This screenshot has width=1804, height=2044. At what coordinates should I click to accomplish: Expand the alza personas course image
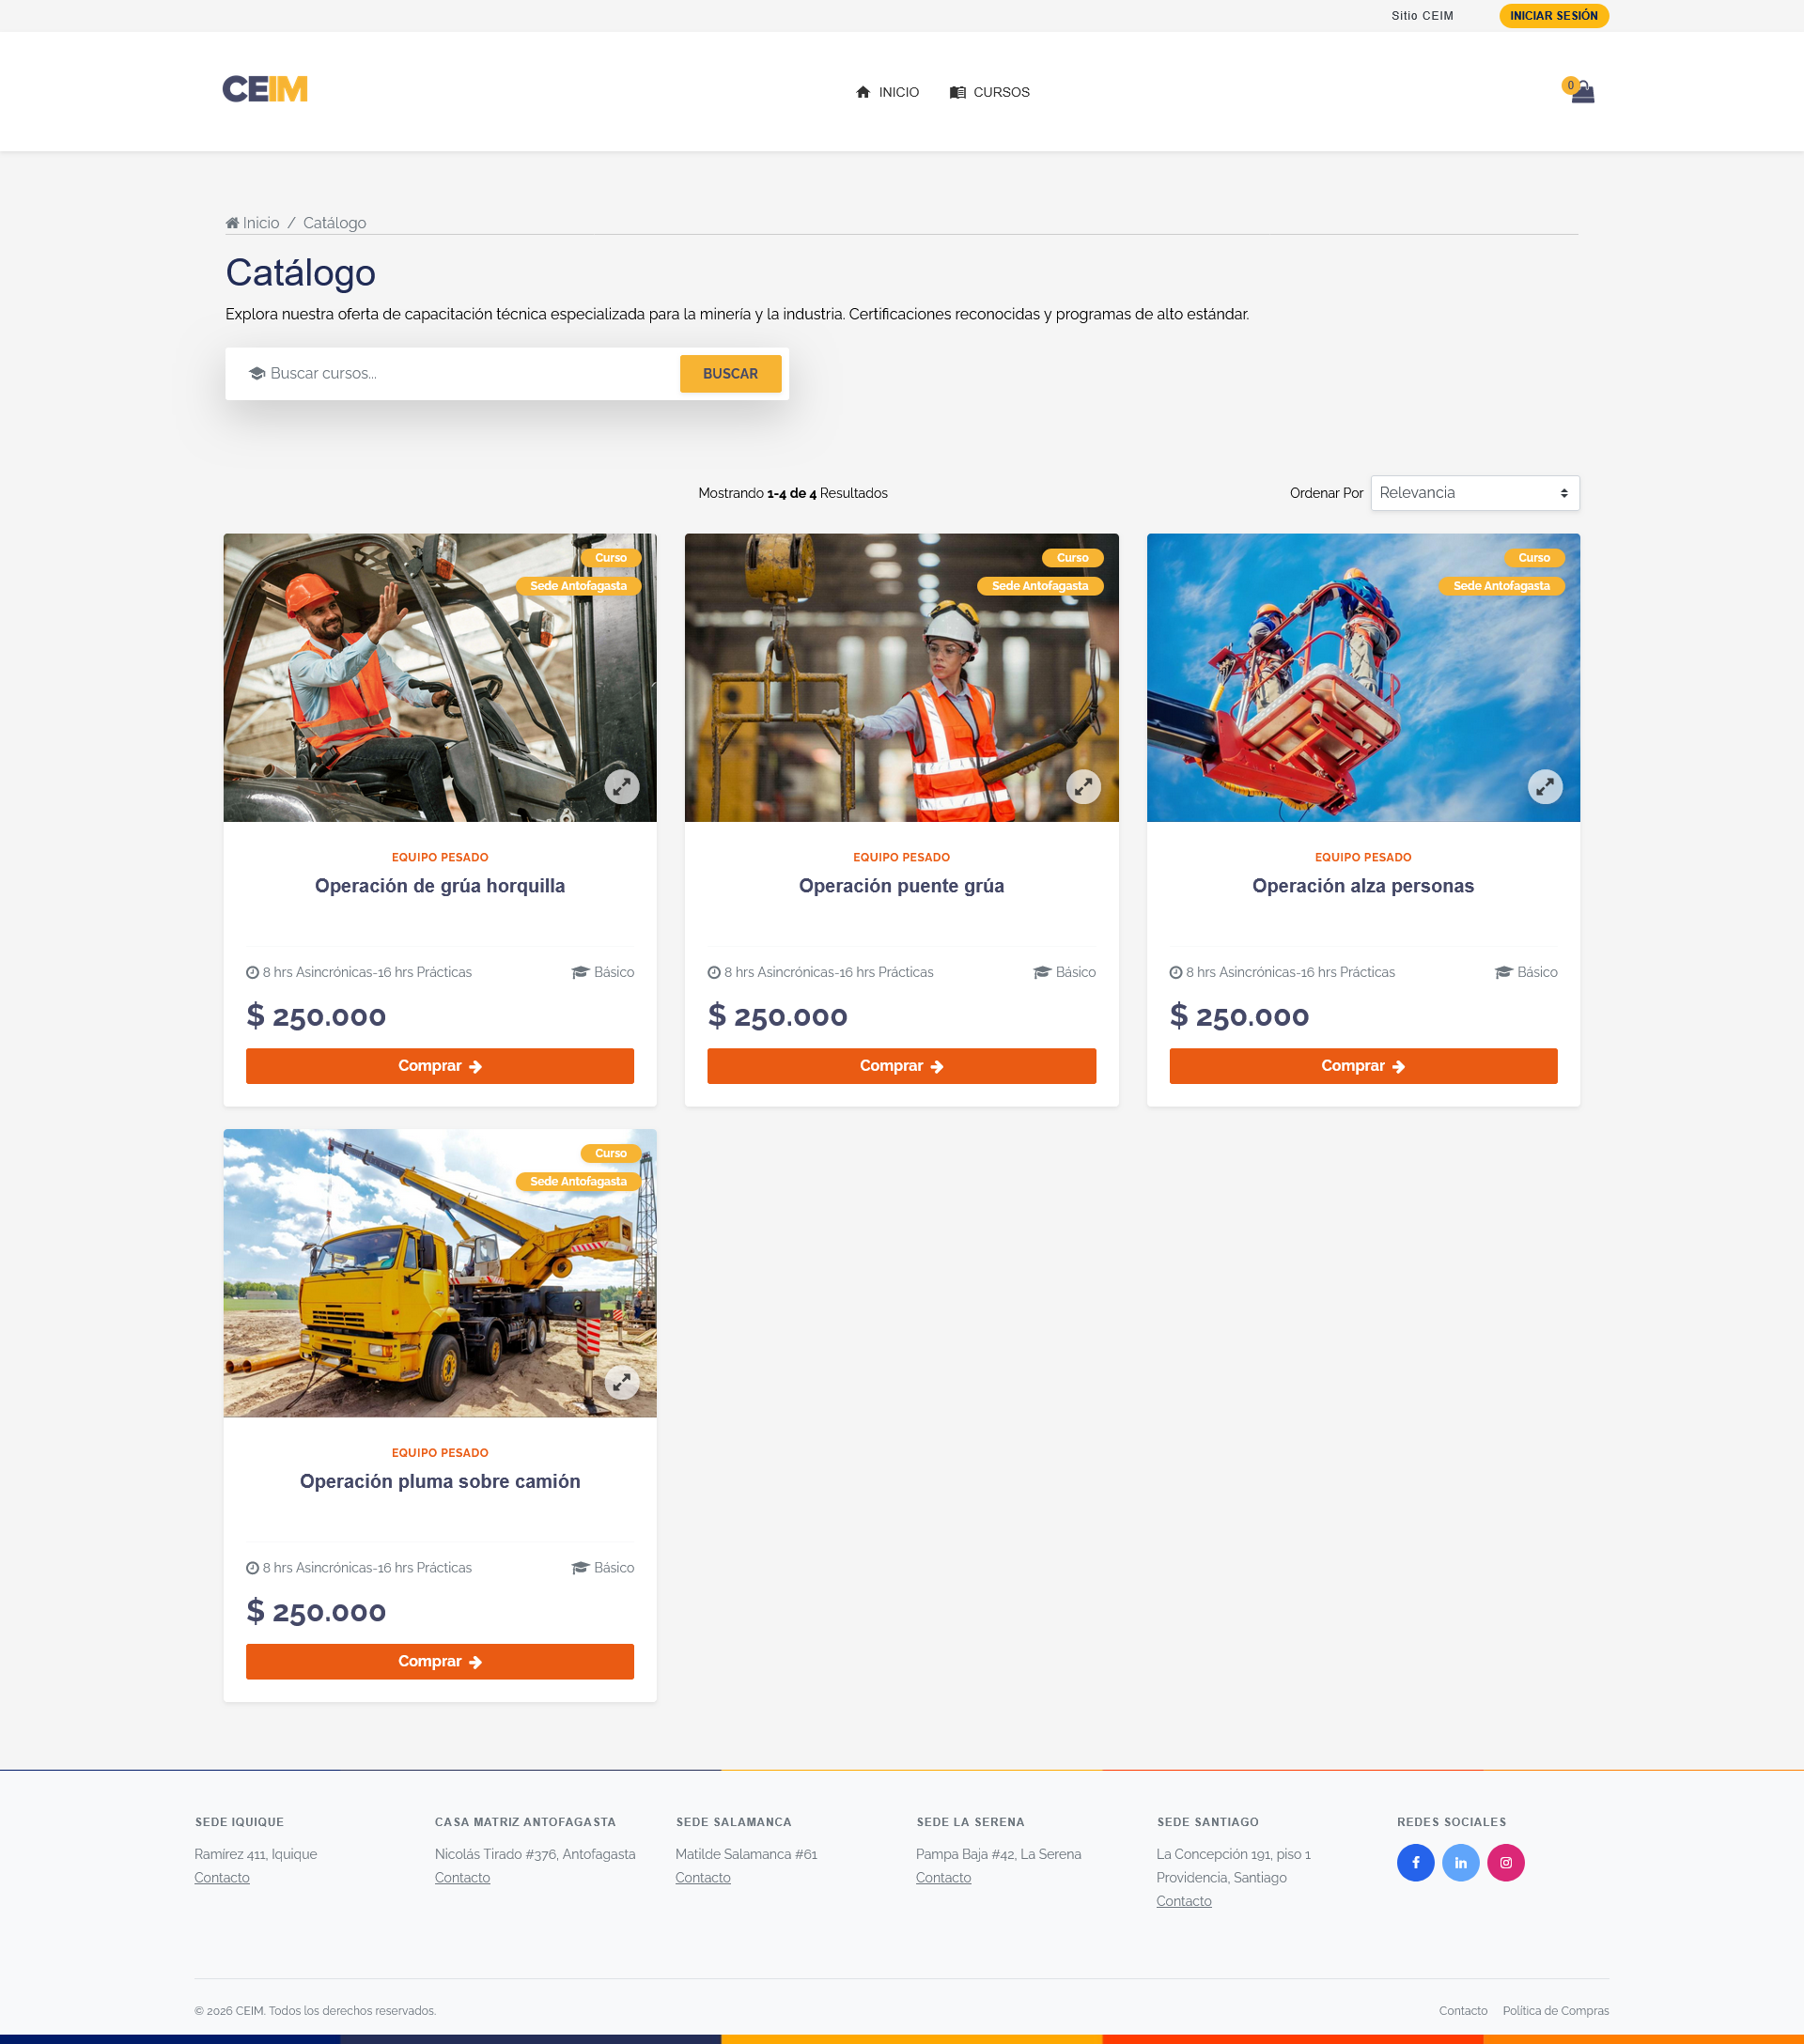point(1544,787)
